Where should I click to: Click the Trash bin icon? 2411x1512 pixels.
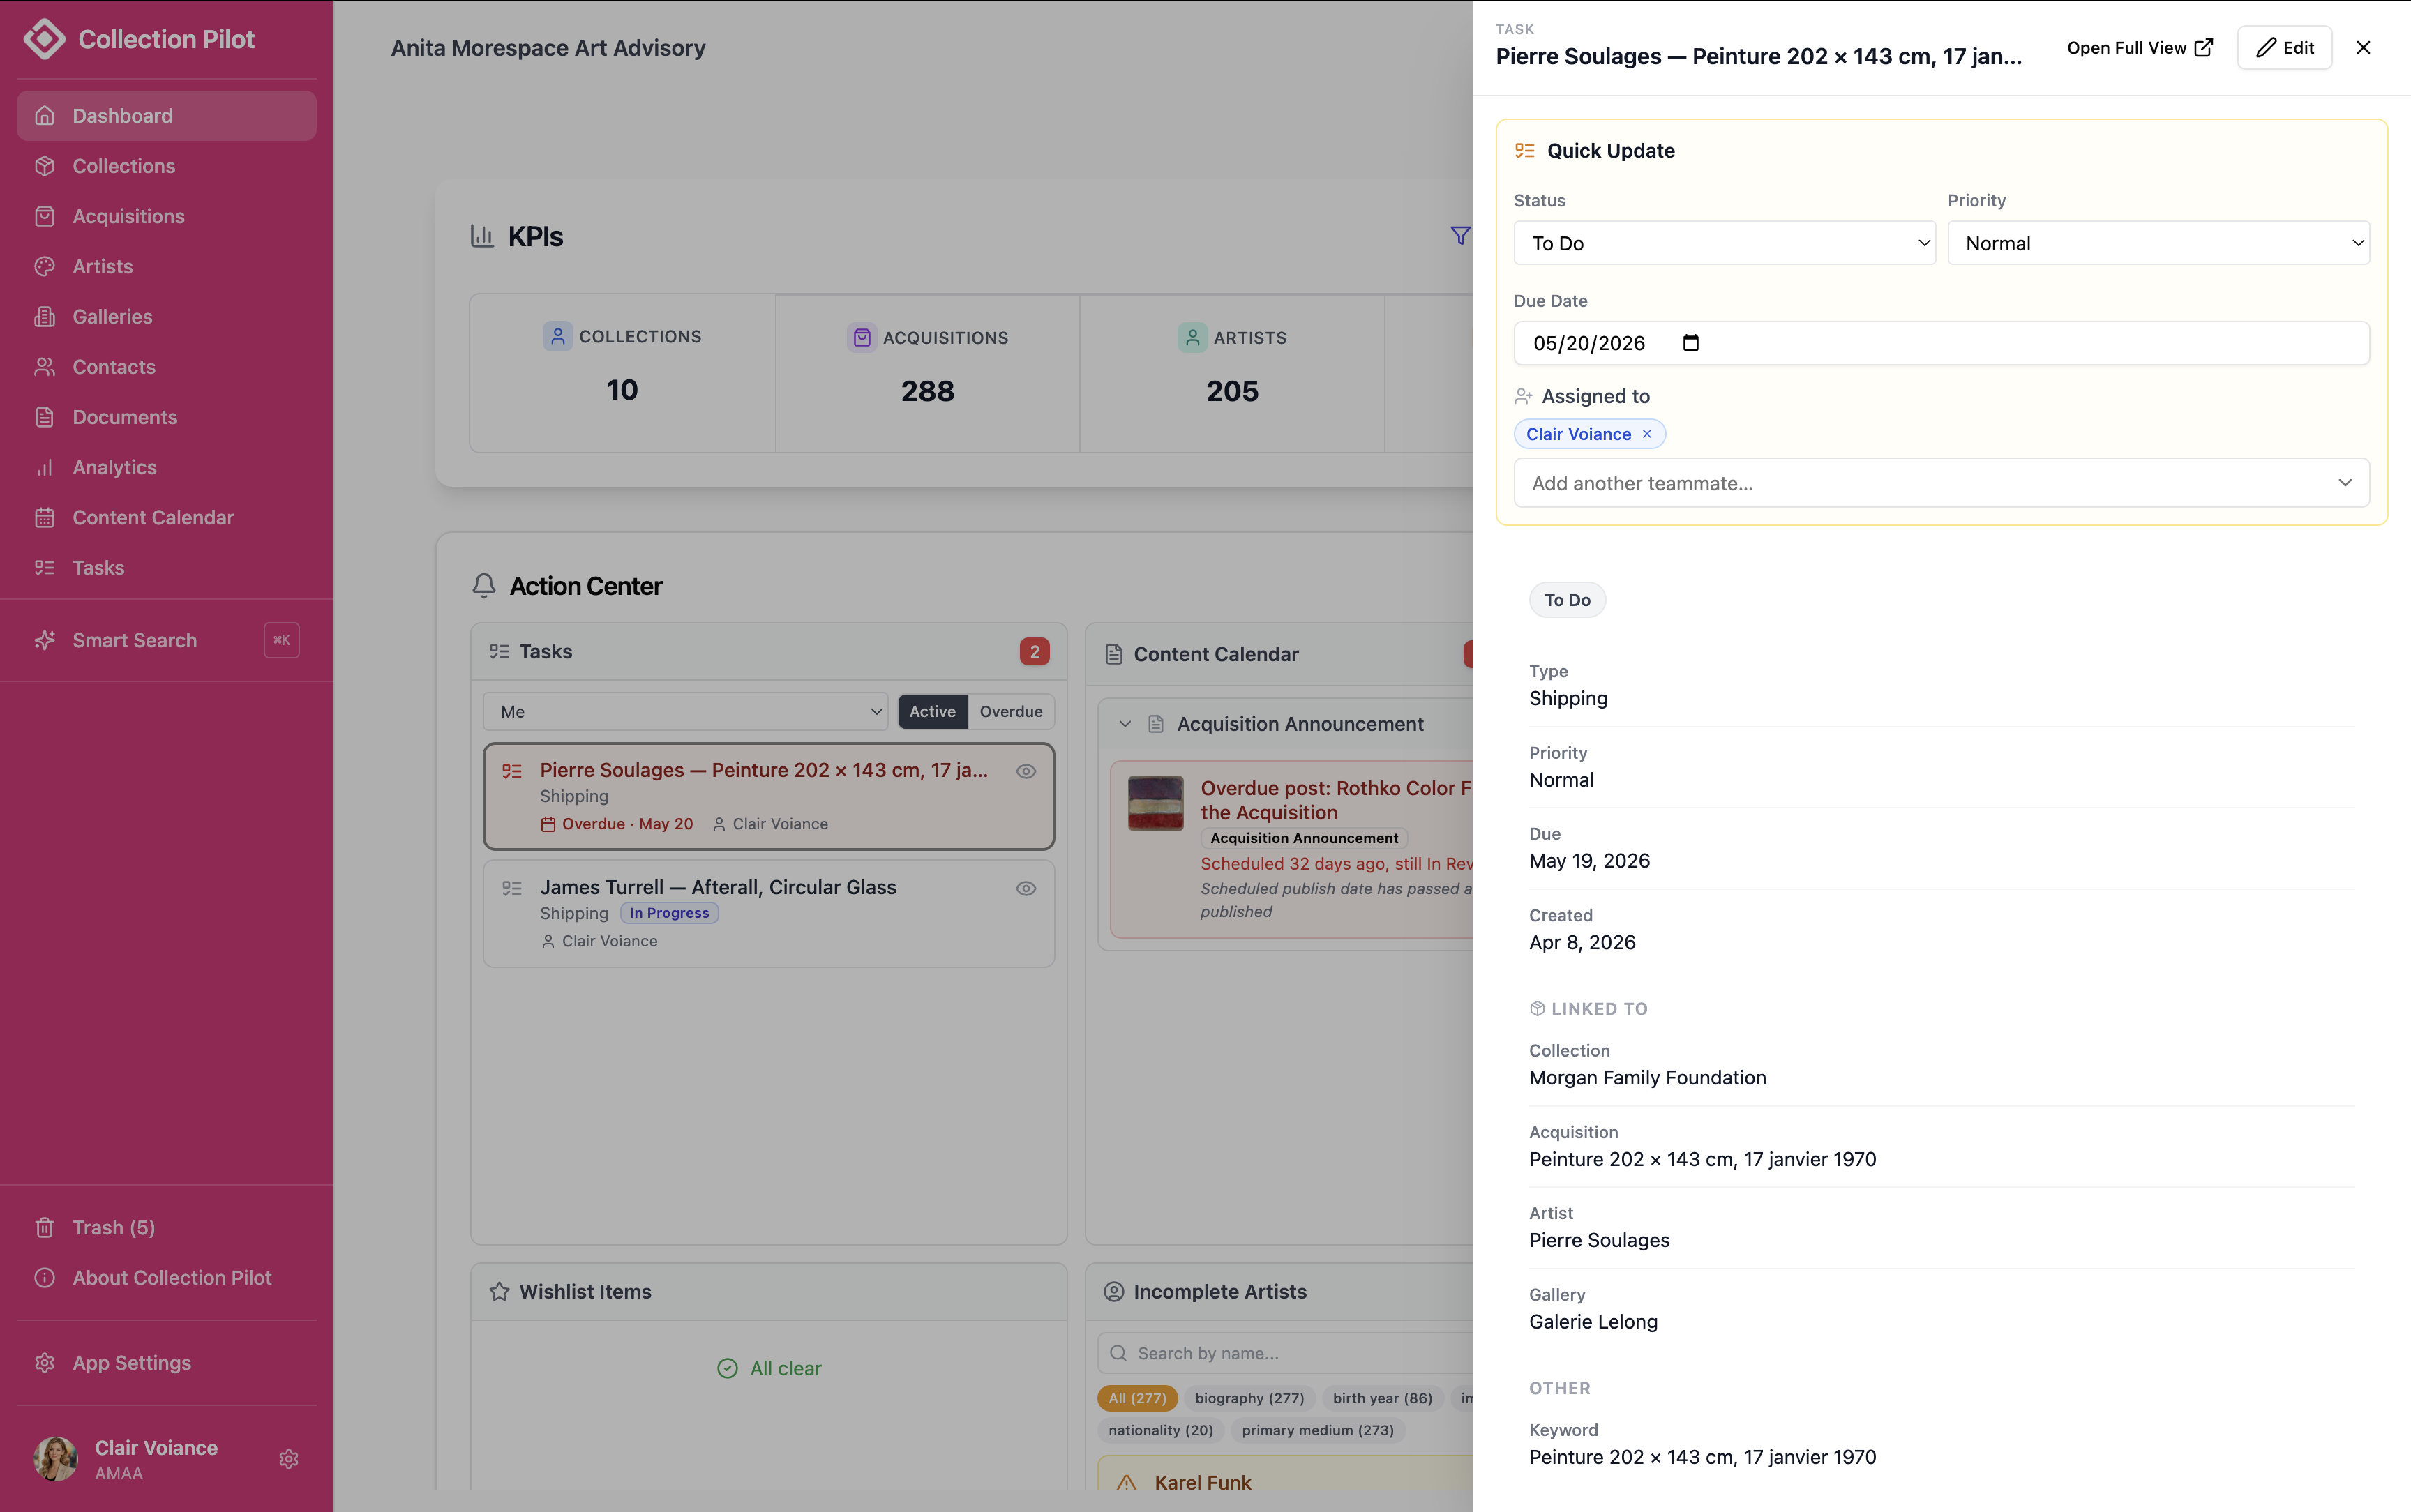[45, 1227]
